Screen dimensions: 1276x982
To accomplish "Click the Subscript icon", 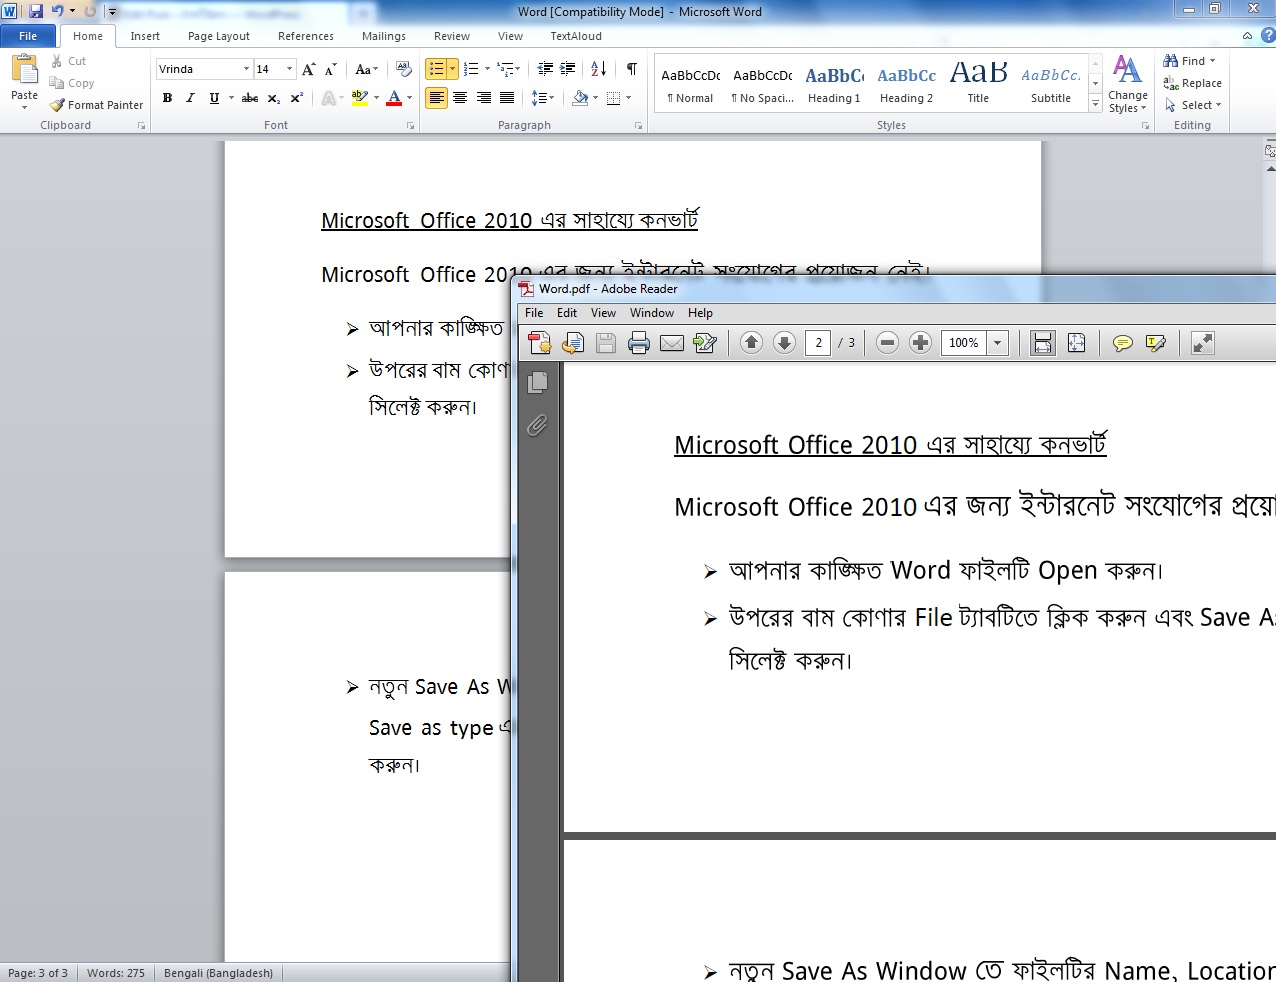I will tap(274, 98).
